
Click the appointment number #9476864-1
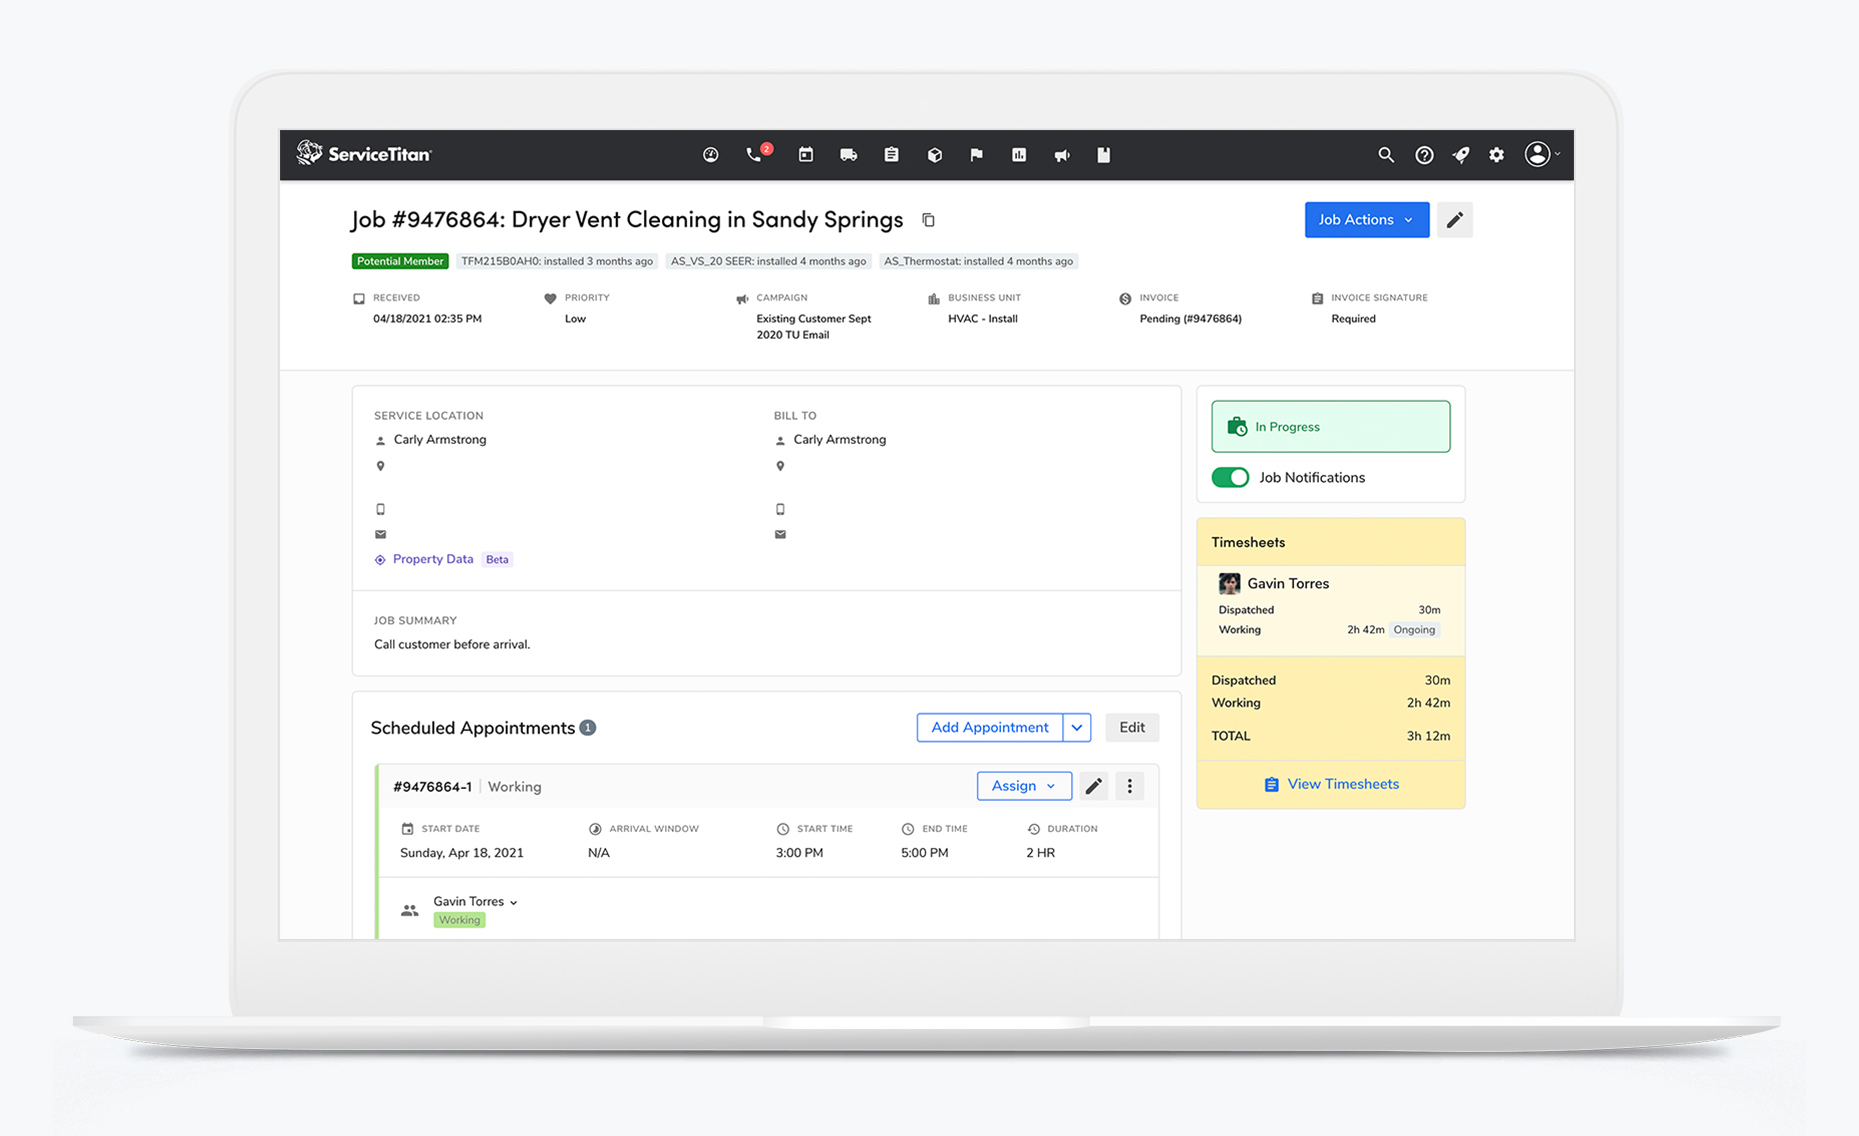coord(432,787)
